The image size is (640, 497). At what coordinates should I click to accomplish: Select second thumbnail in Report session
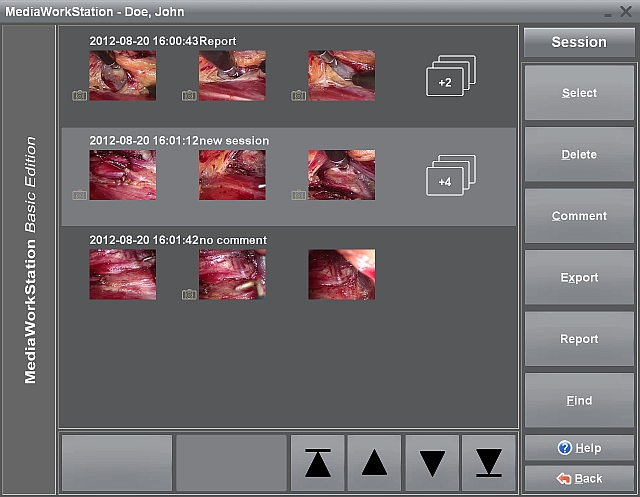(x=232, y=75)
